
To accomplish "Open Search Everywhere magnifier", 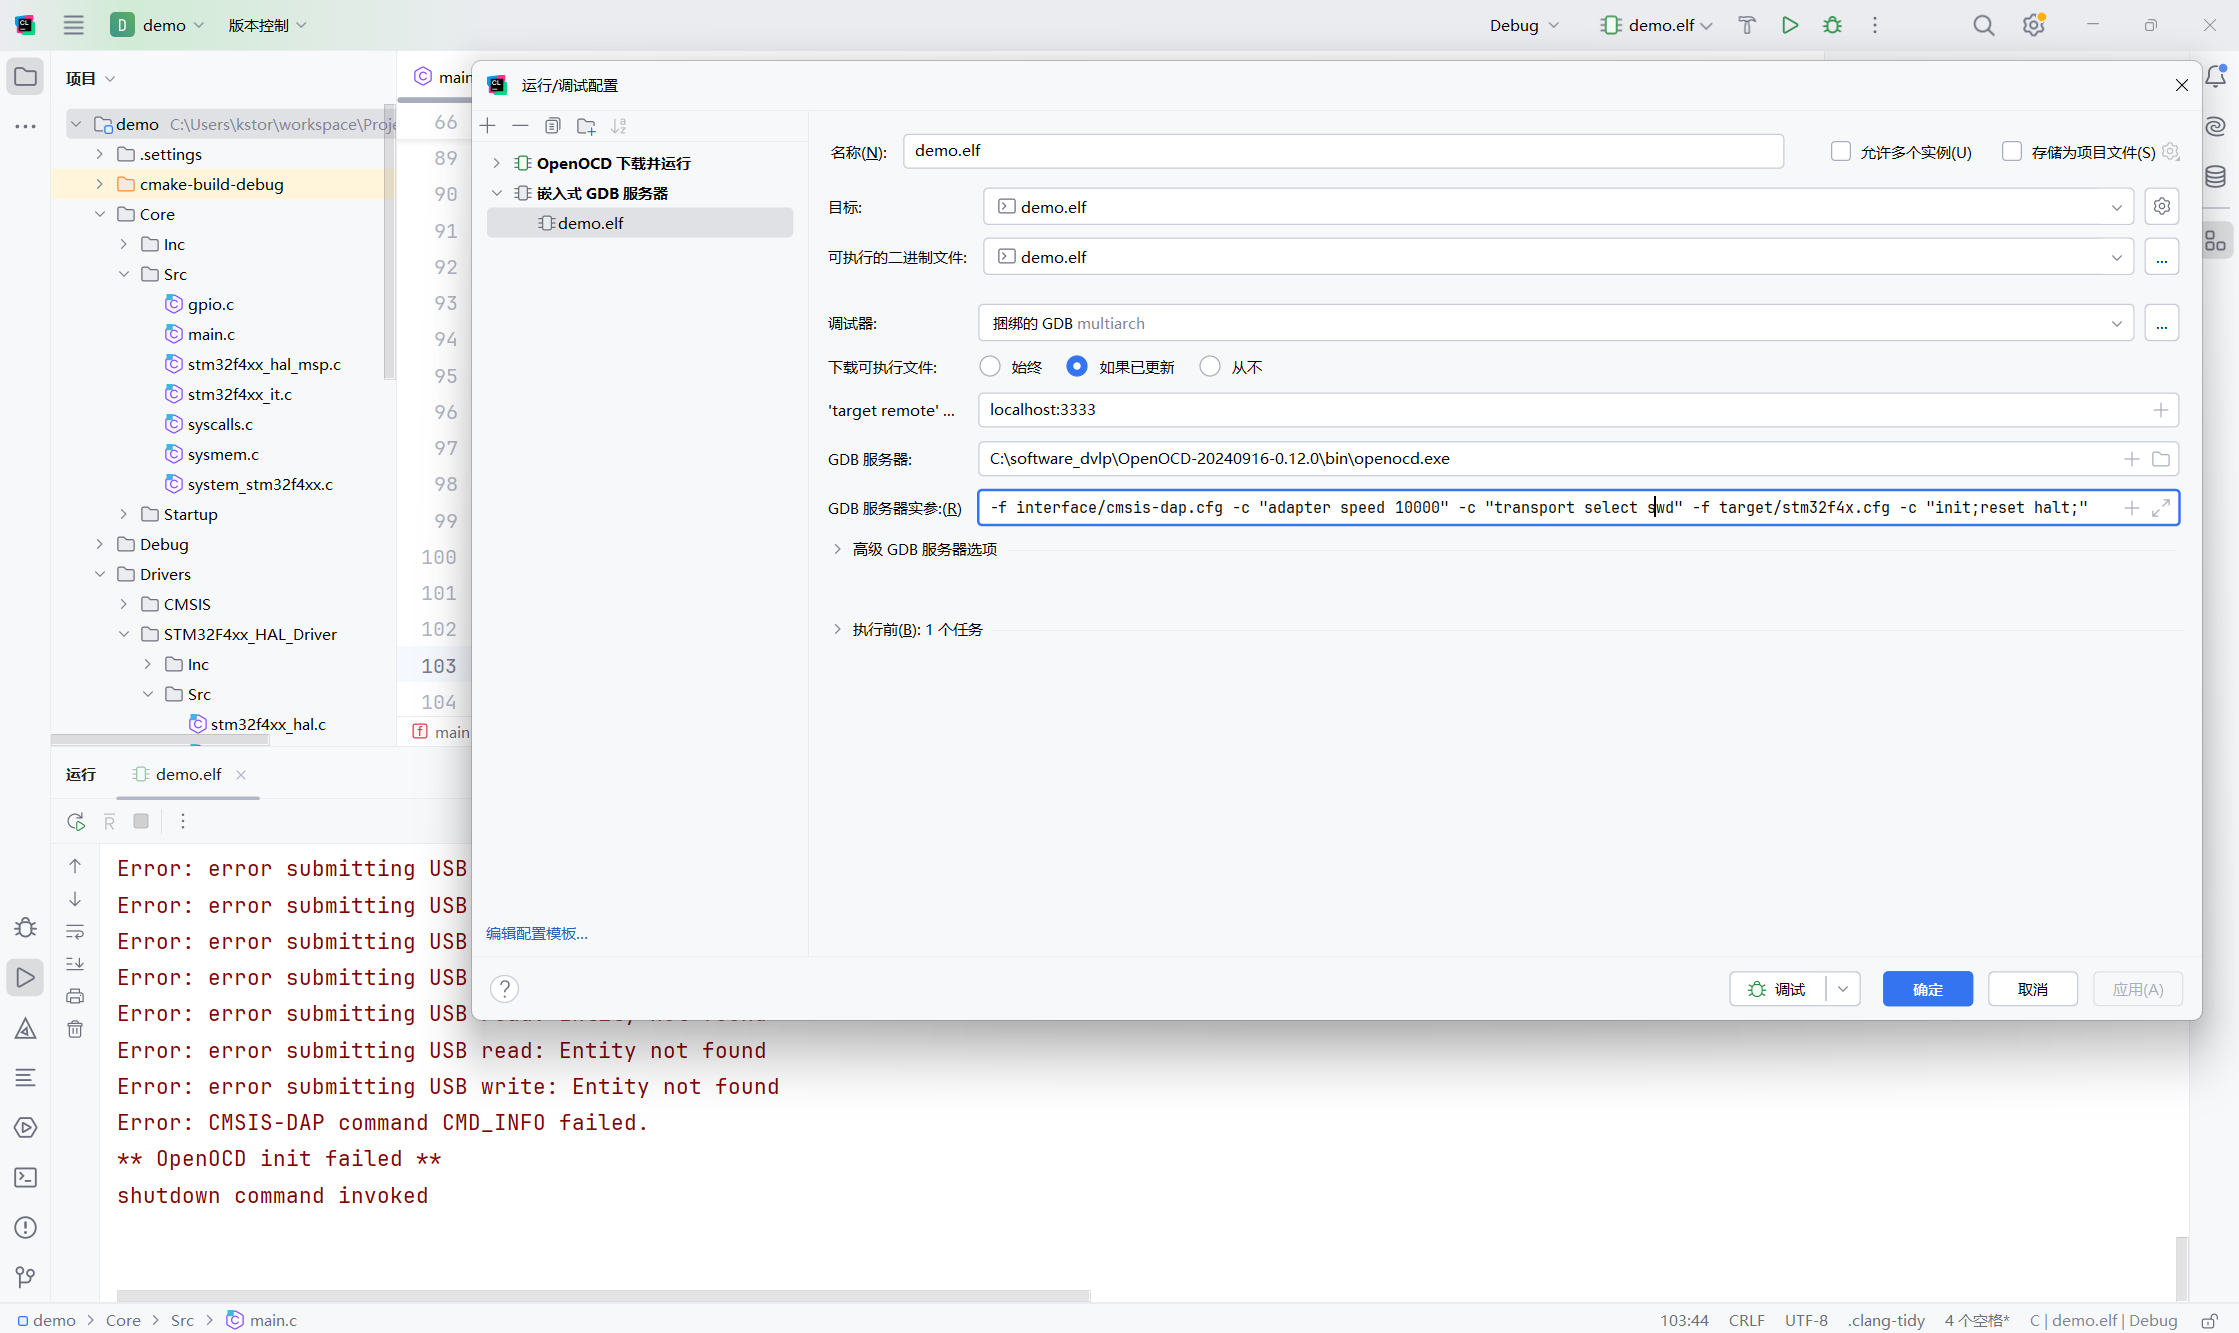I will 1984,25.
